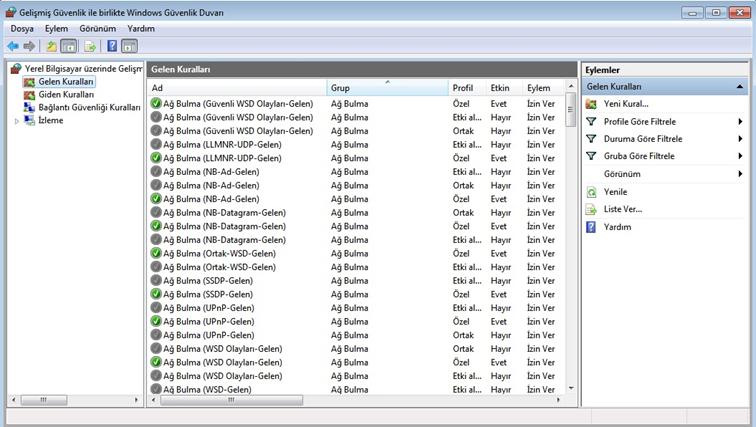Click the Export List toolbar icon

[x=90, y=46]
